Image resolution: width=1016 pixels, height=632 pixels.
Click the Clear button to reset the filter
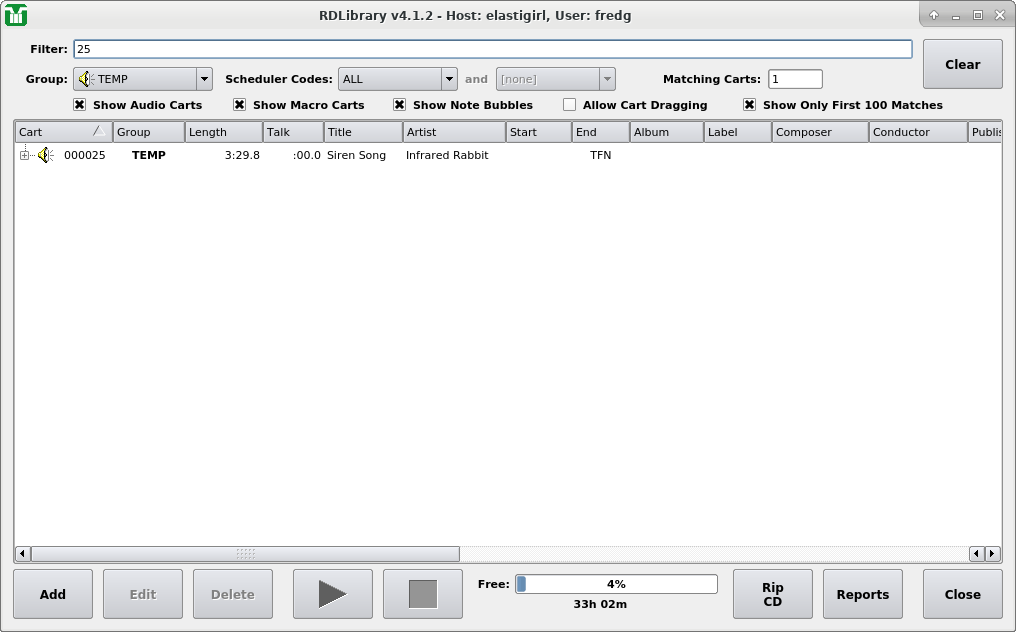962,63
